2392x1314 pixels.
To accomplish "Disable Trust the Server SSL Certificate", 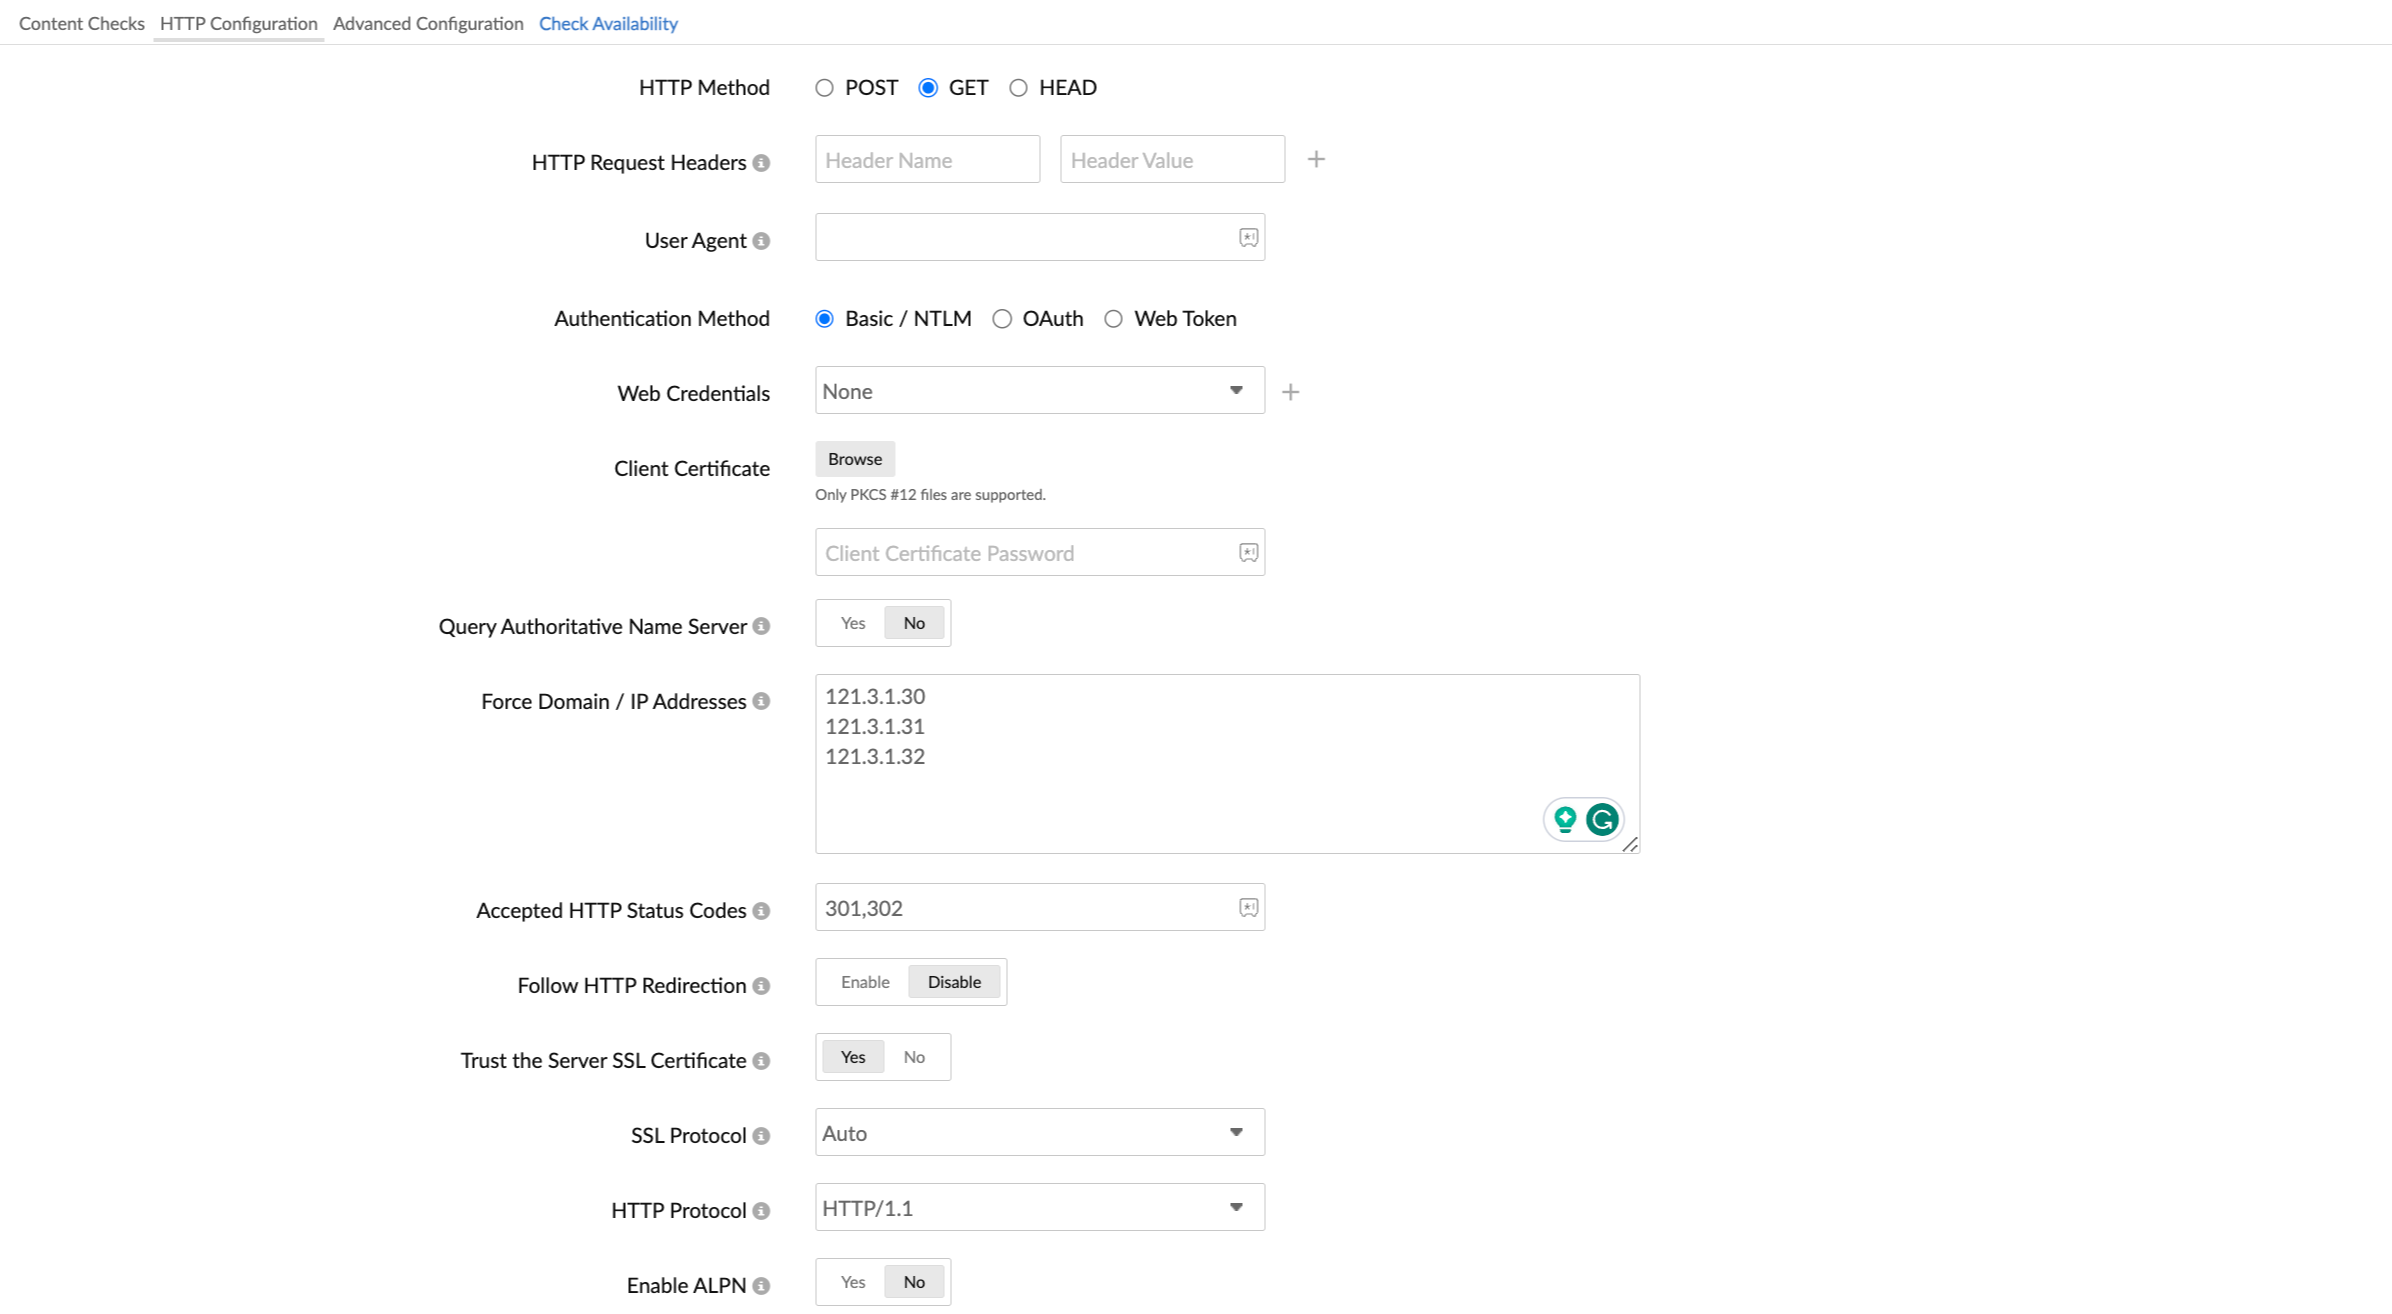I will click(914, 1057).
